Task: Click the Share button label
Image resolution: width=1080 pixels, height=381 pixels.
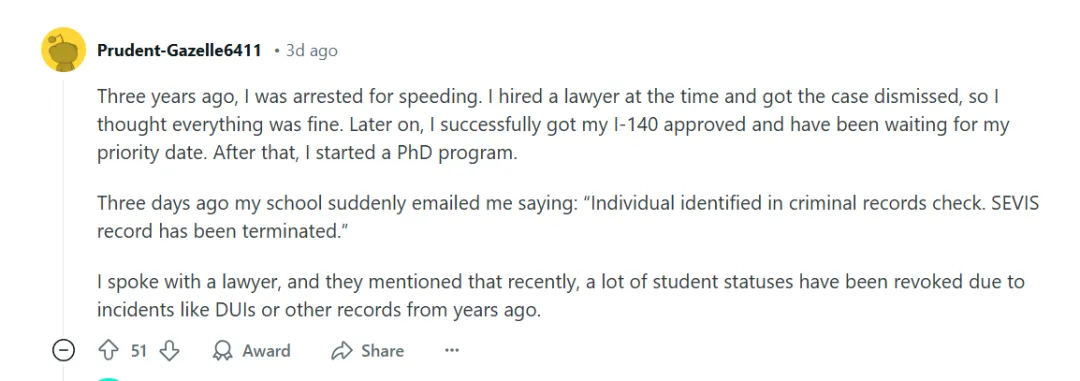Action: tap(382, 351)
